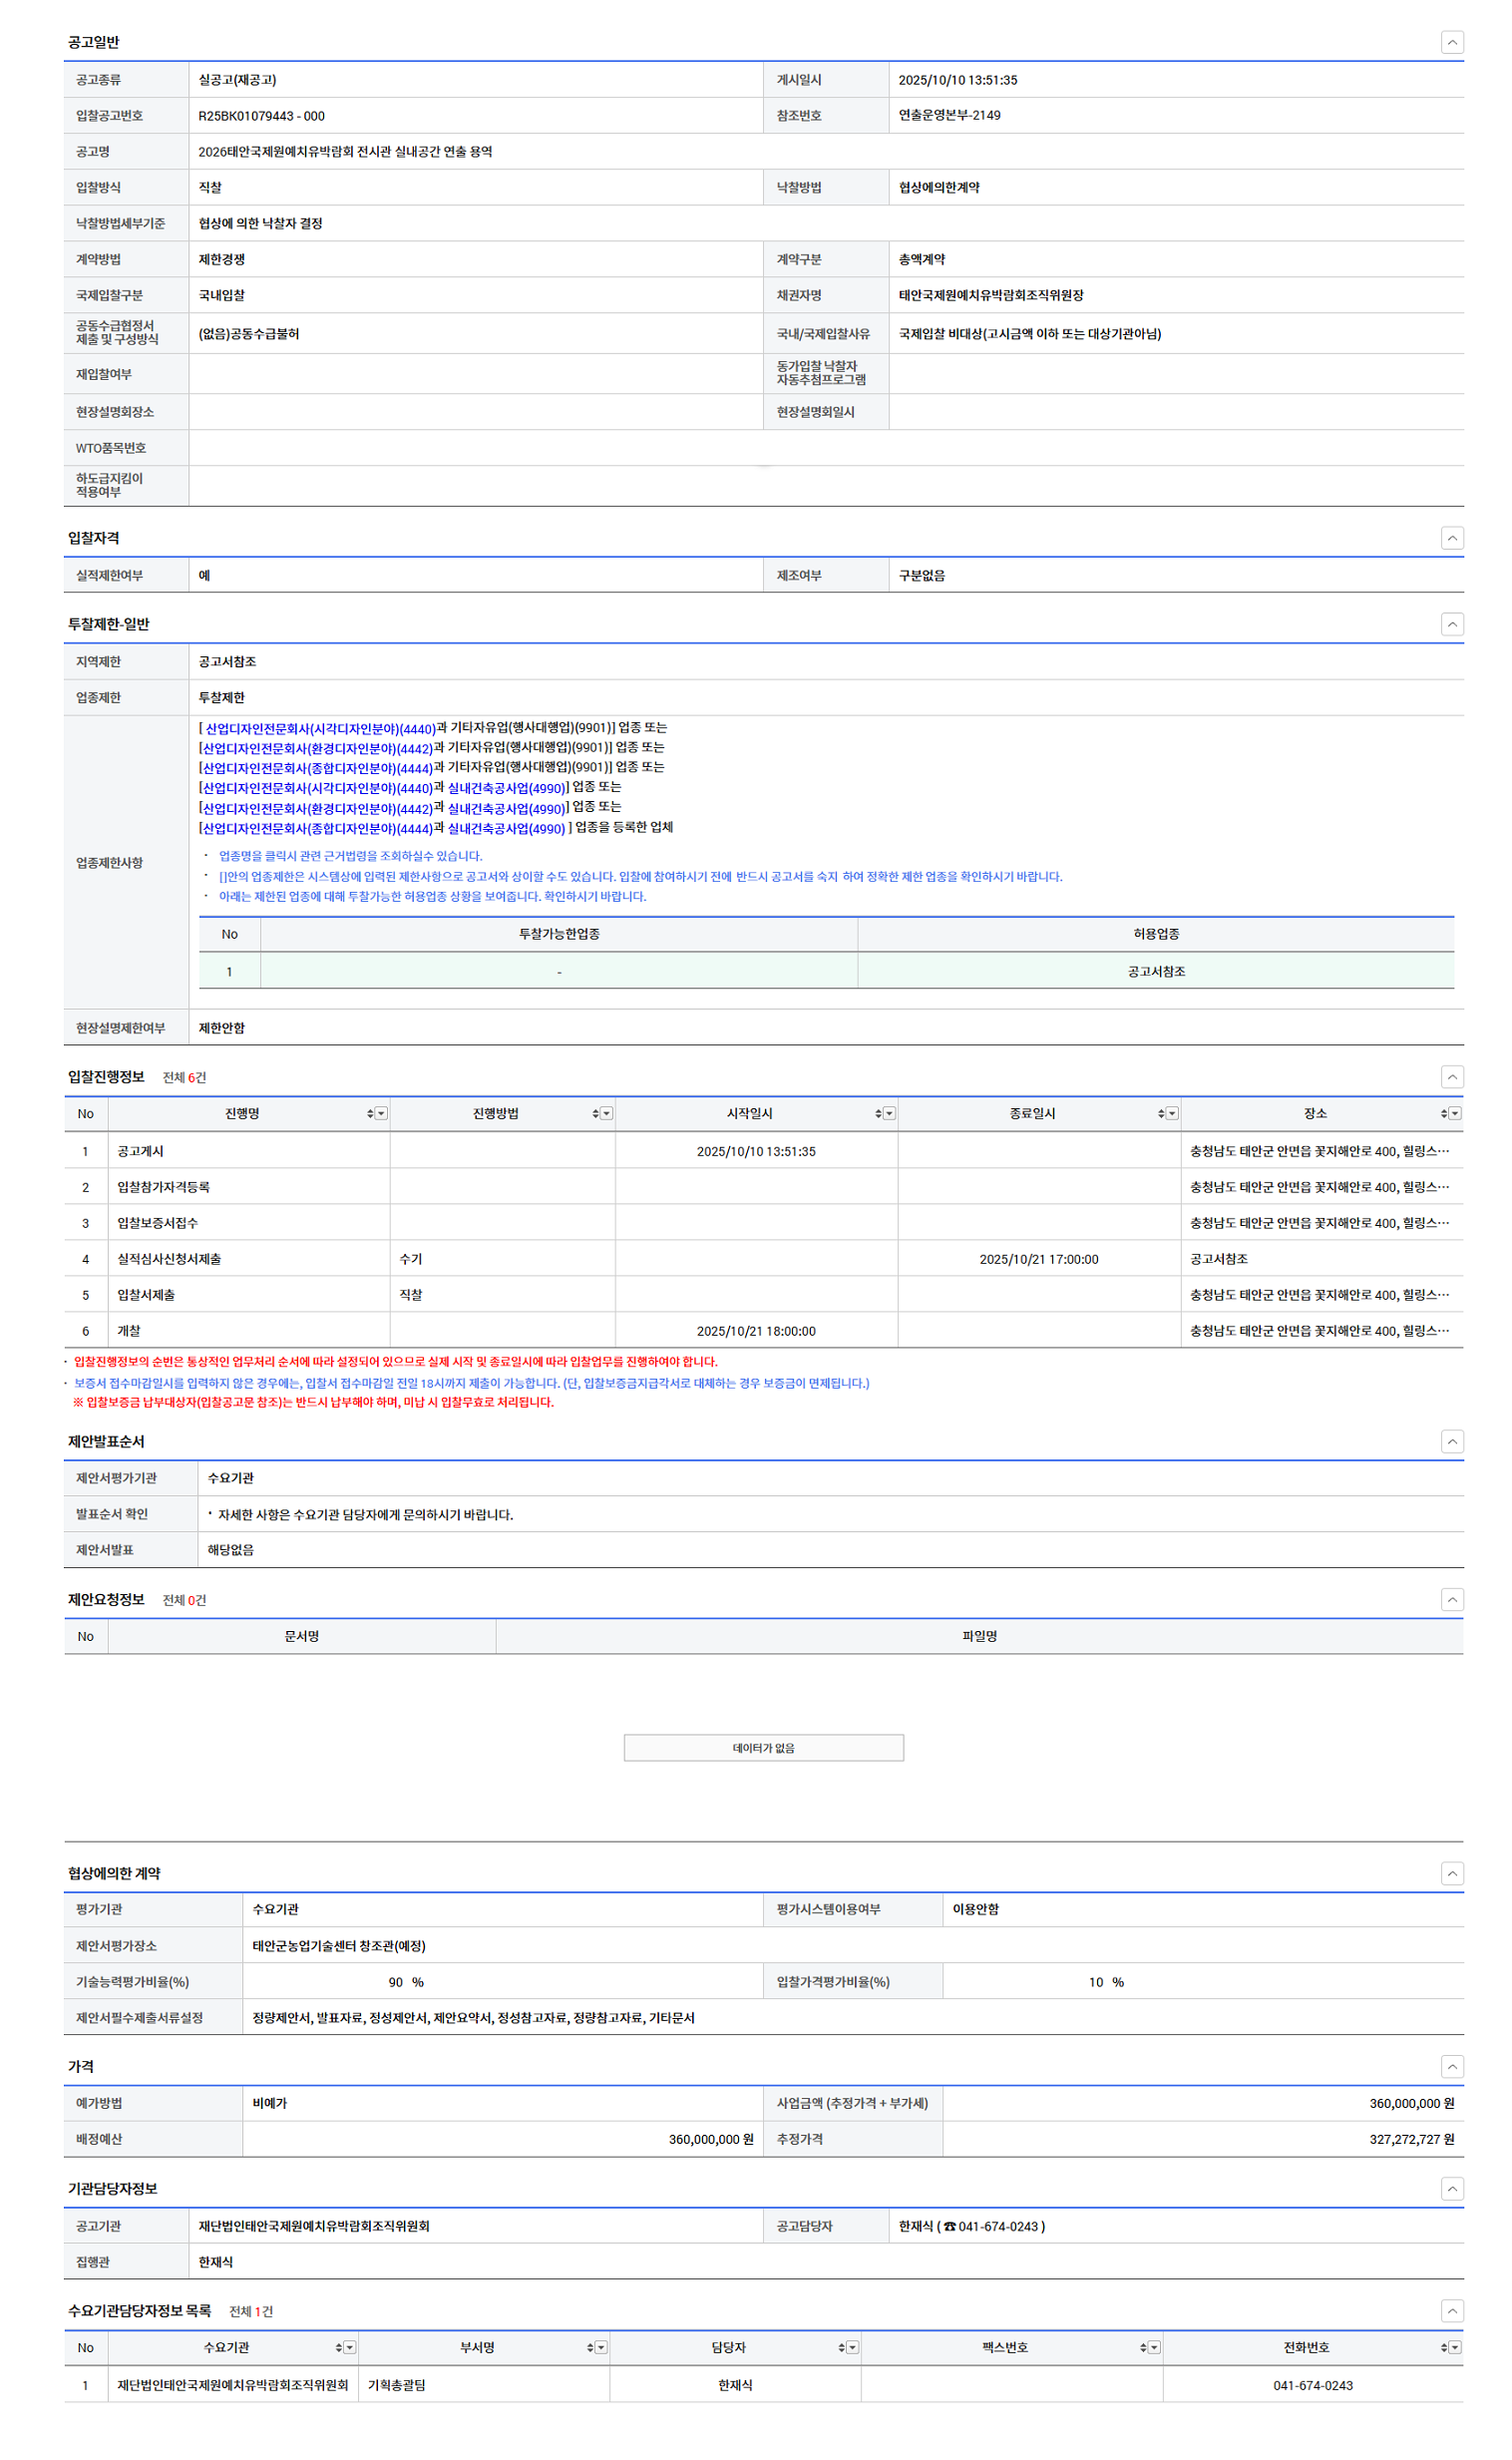Open the 담당자 column filter dropdown

[853, 2348]
